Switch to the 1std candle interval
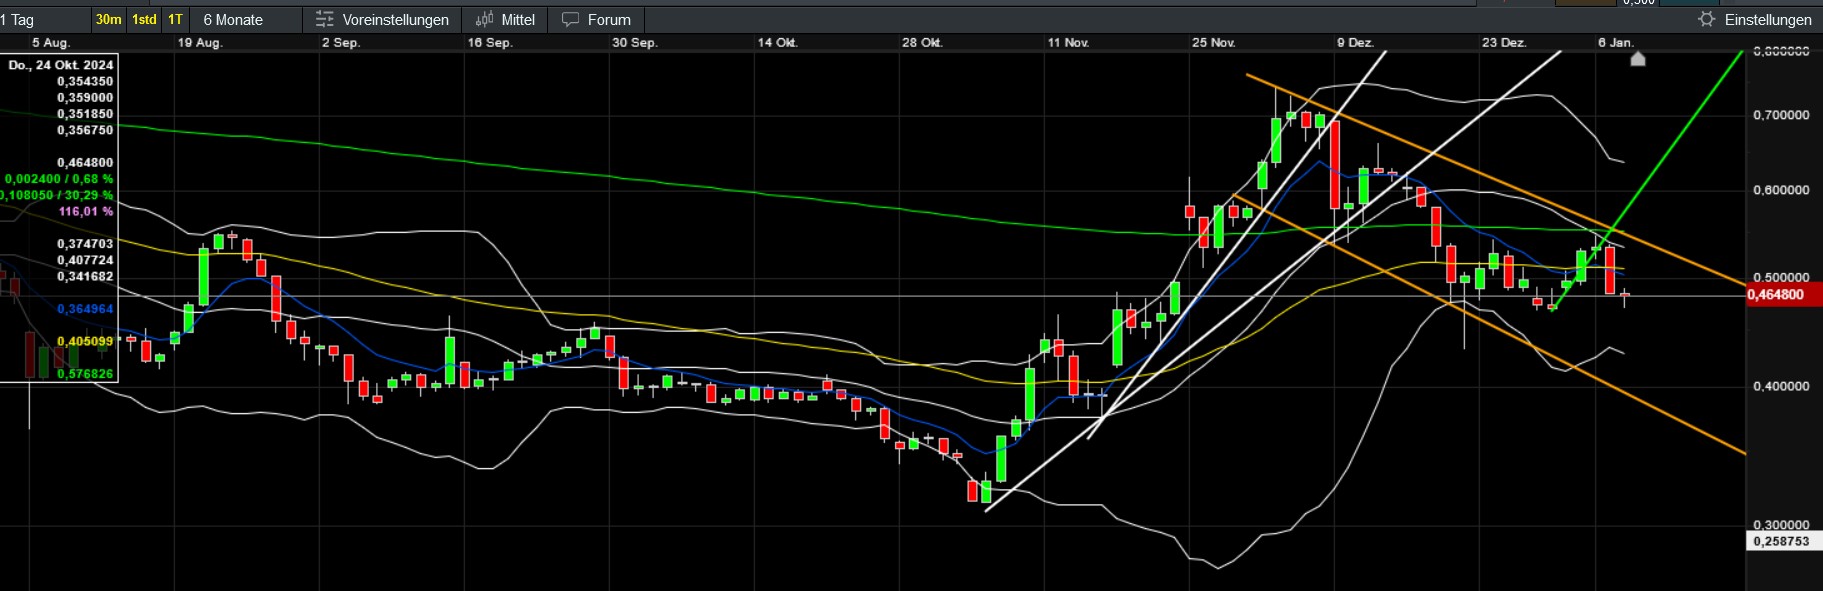Viewport: 1823px width, 591px height. (144, 19)
